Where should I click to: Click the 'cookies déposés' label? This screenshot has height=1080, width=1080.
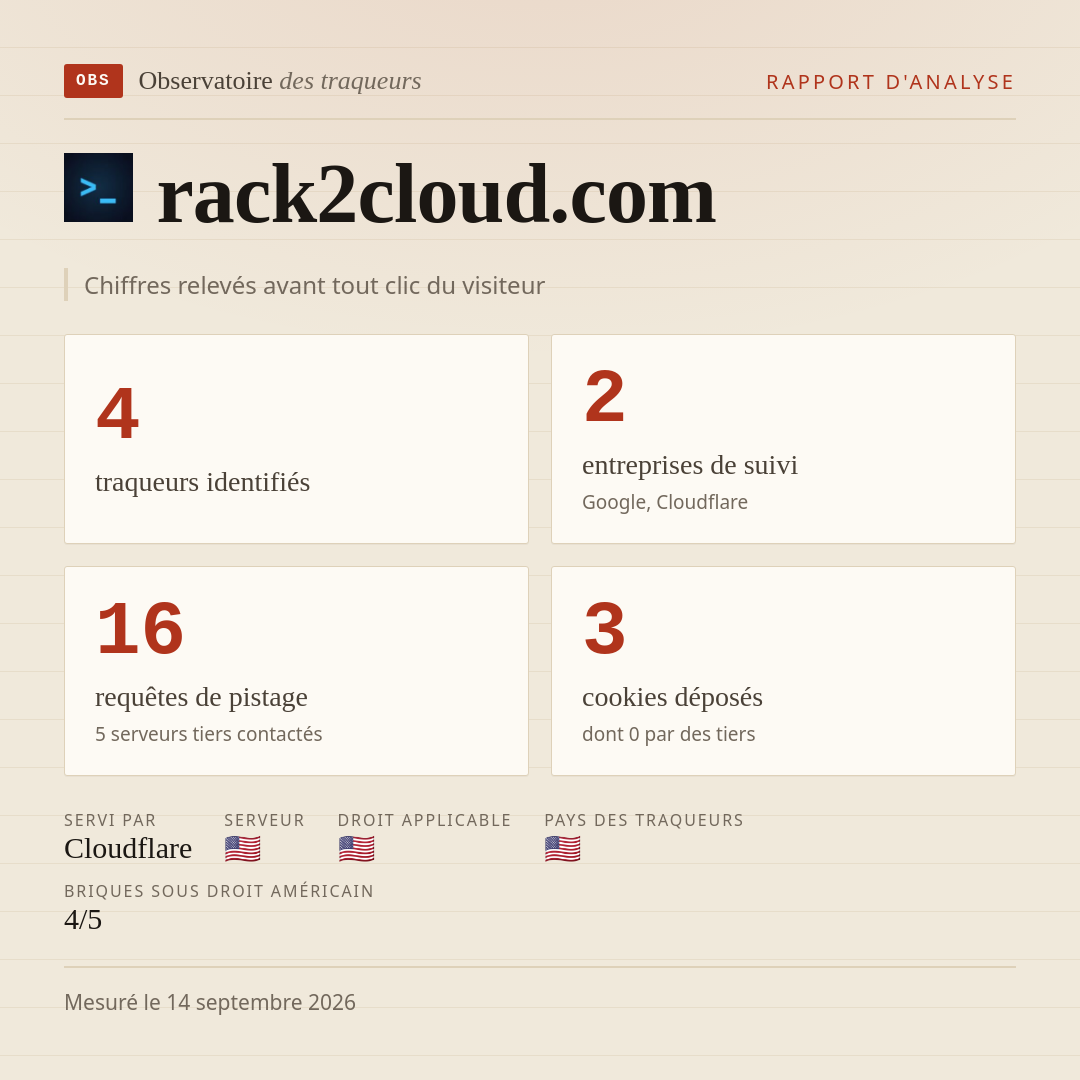pyautogui.click(x=672, y=698)
